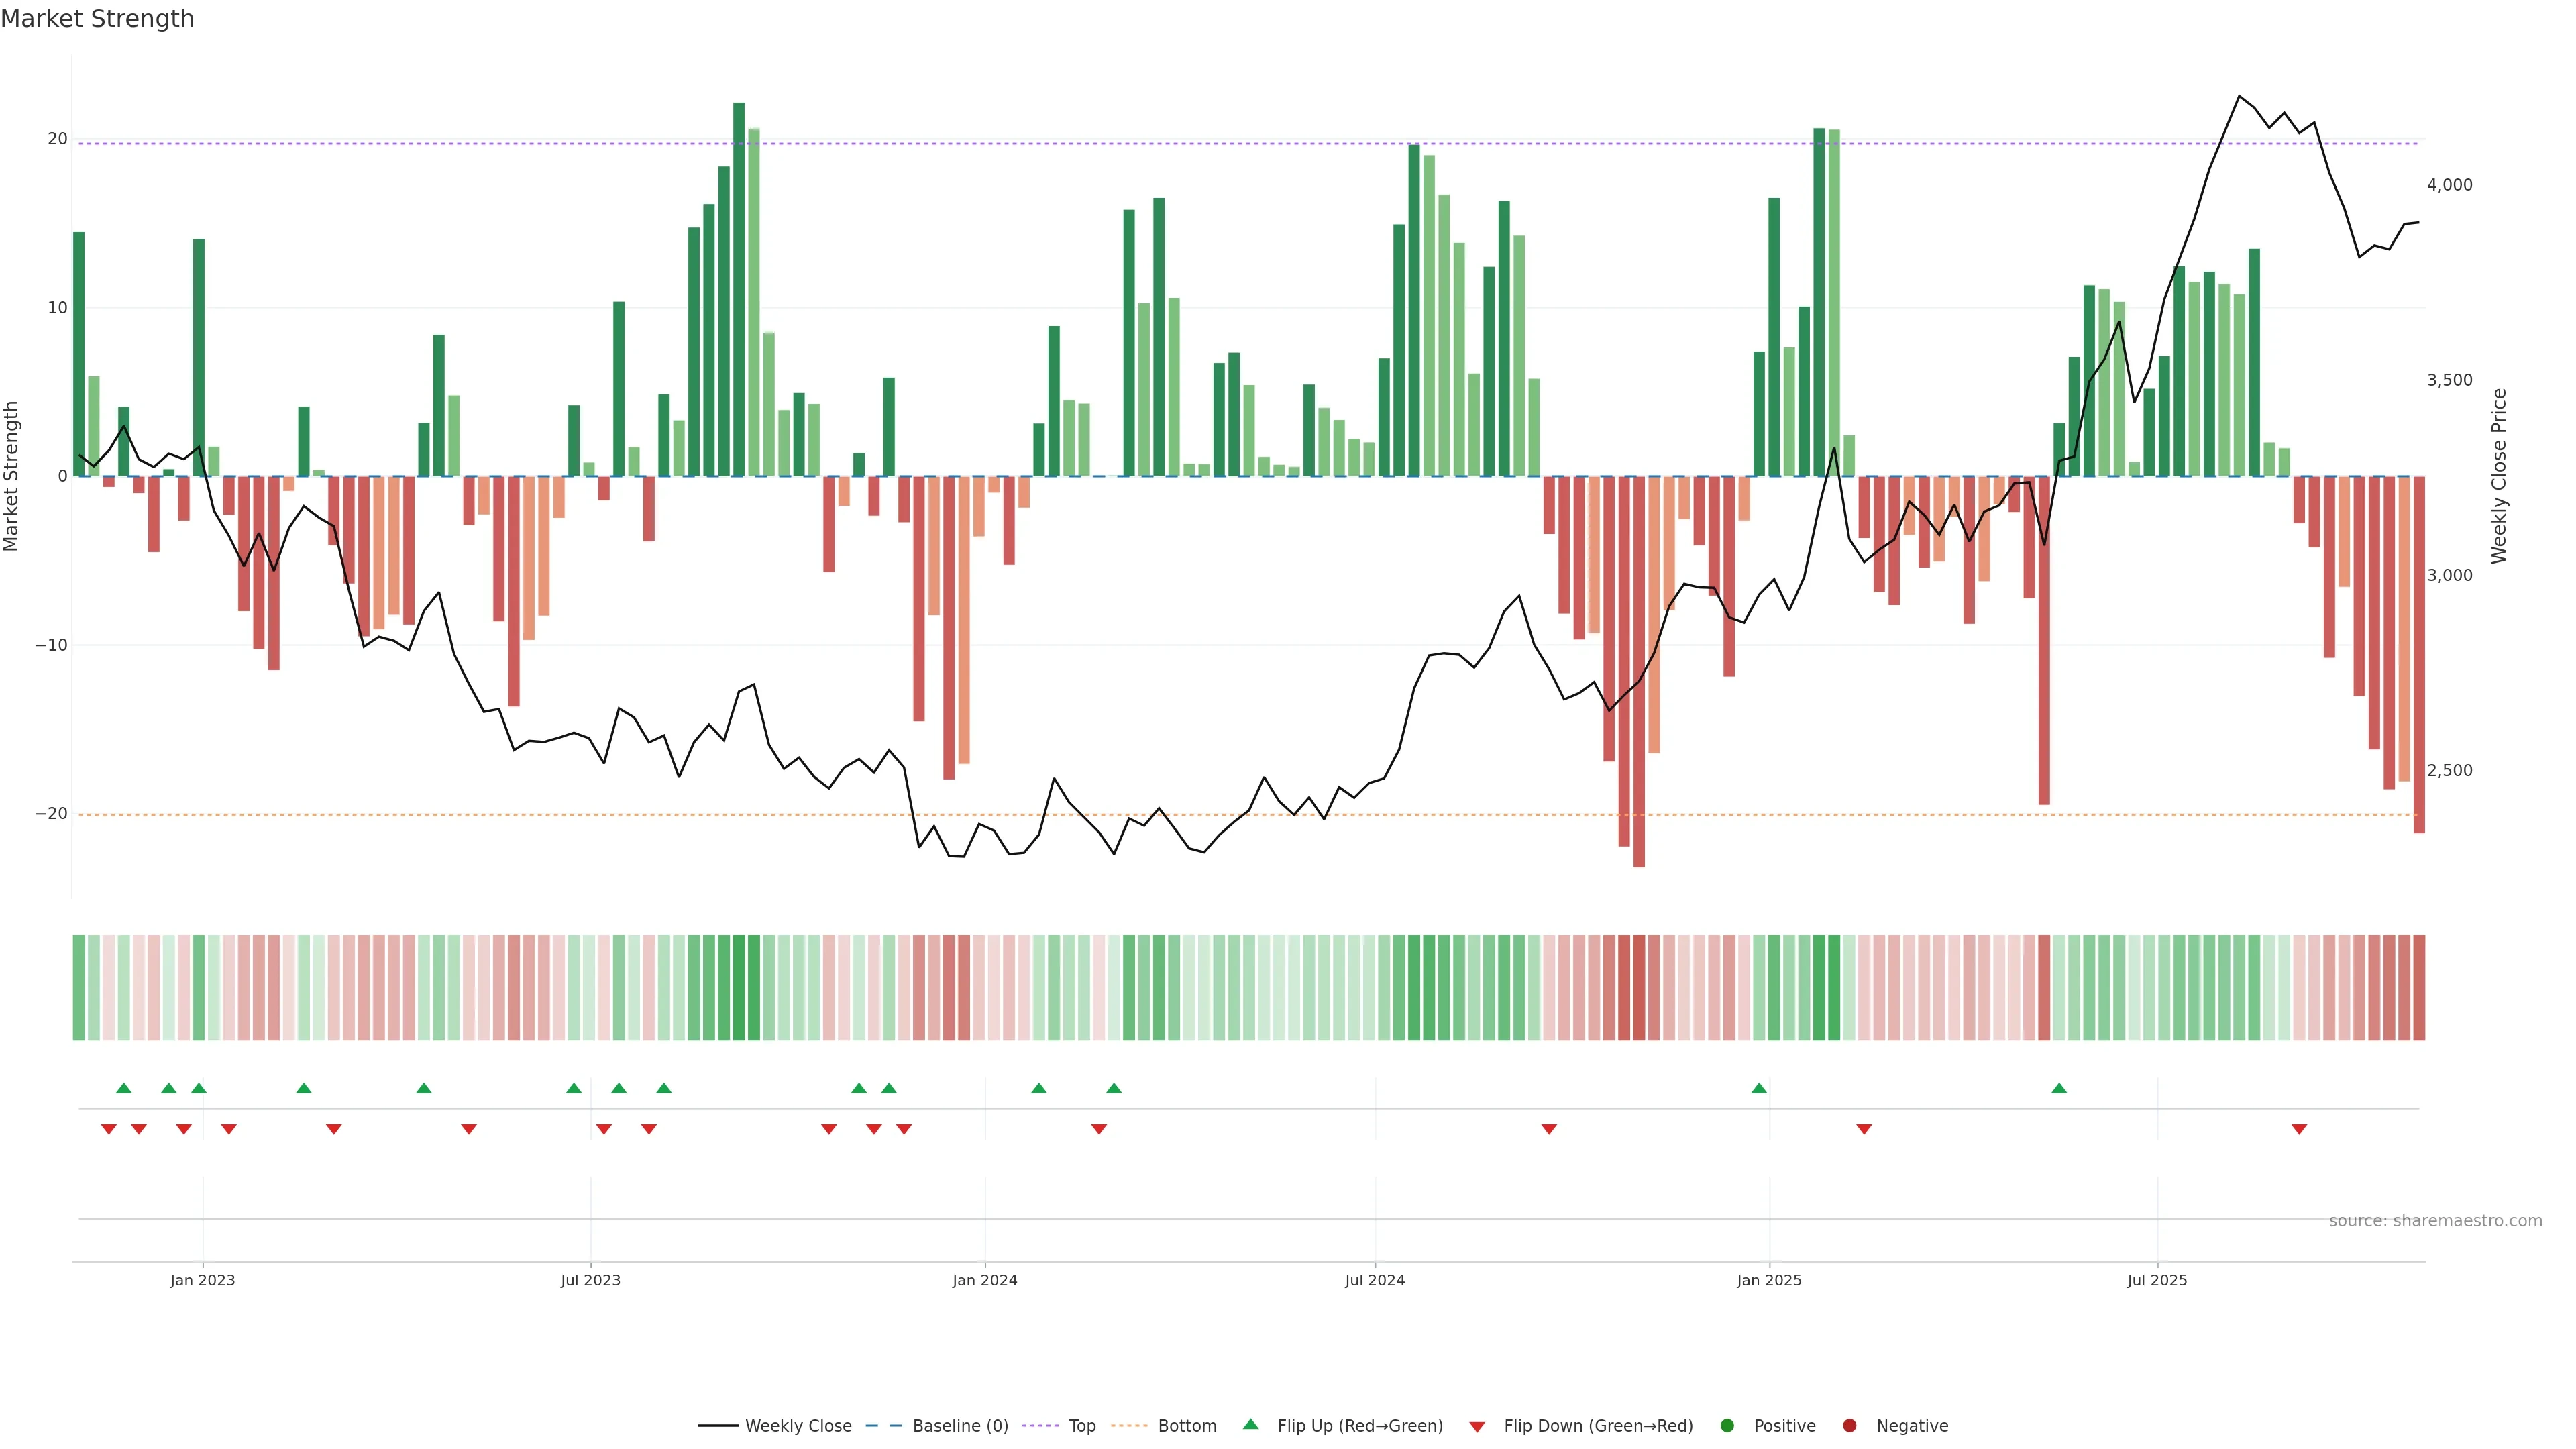Viewport: 2576px width, 1449px height.
Task: Click the Flip Up green triangle legend icon
Action: coord(1250,1425)
